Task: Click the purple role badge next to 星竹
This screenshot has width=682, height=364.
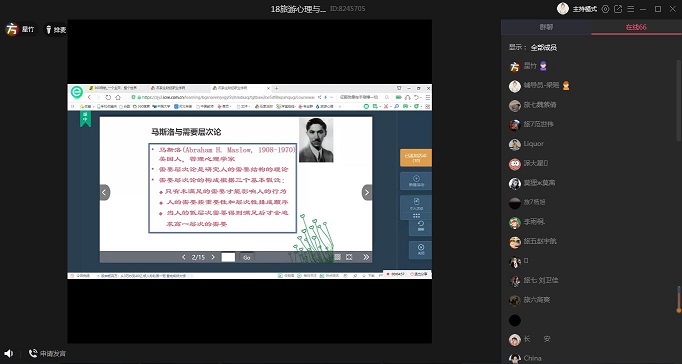Action: [543, 67]
